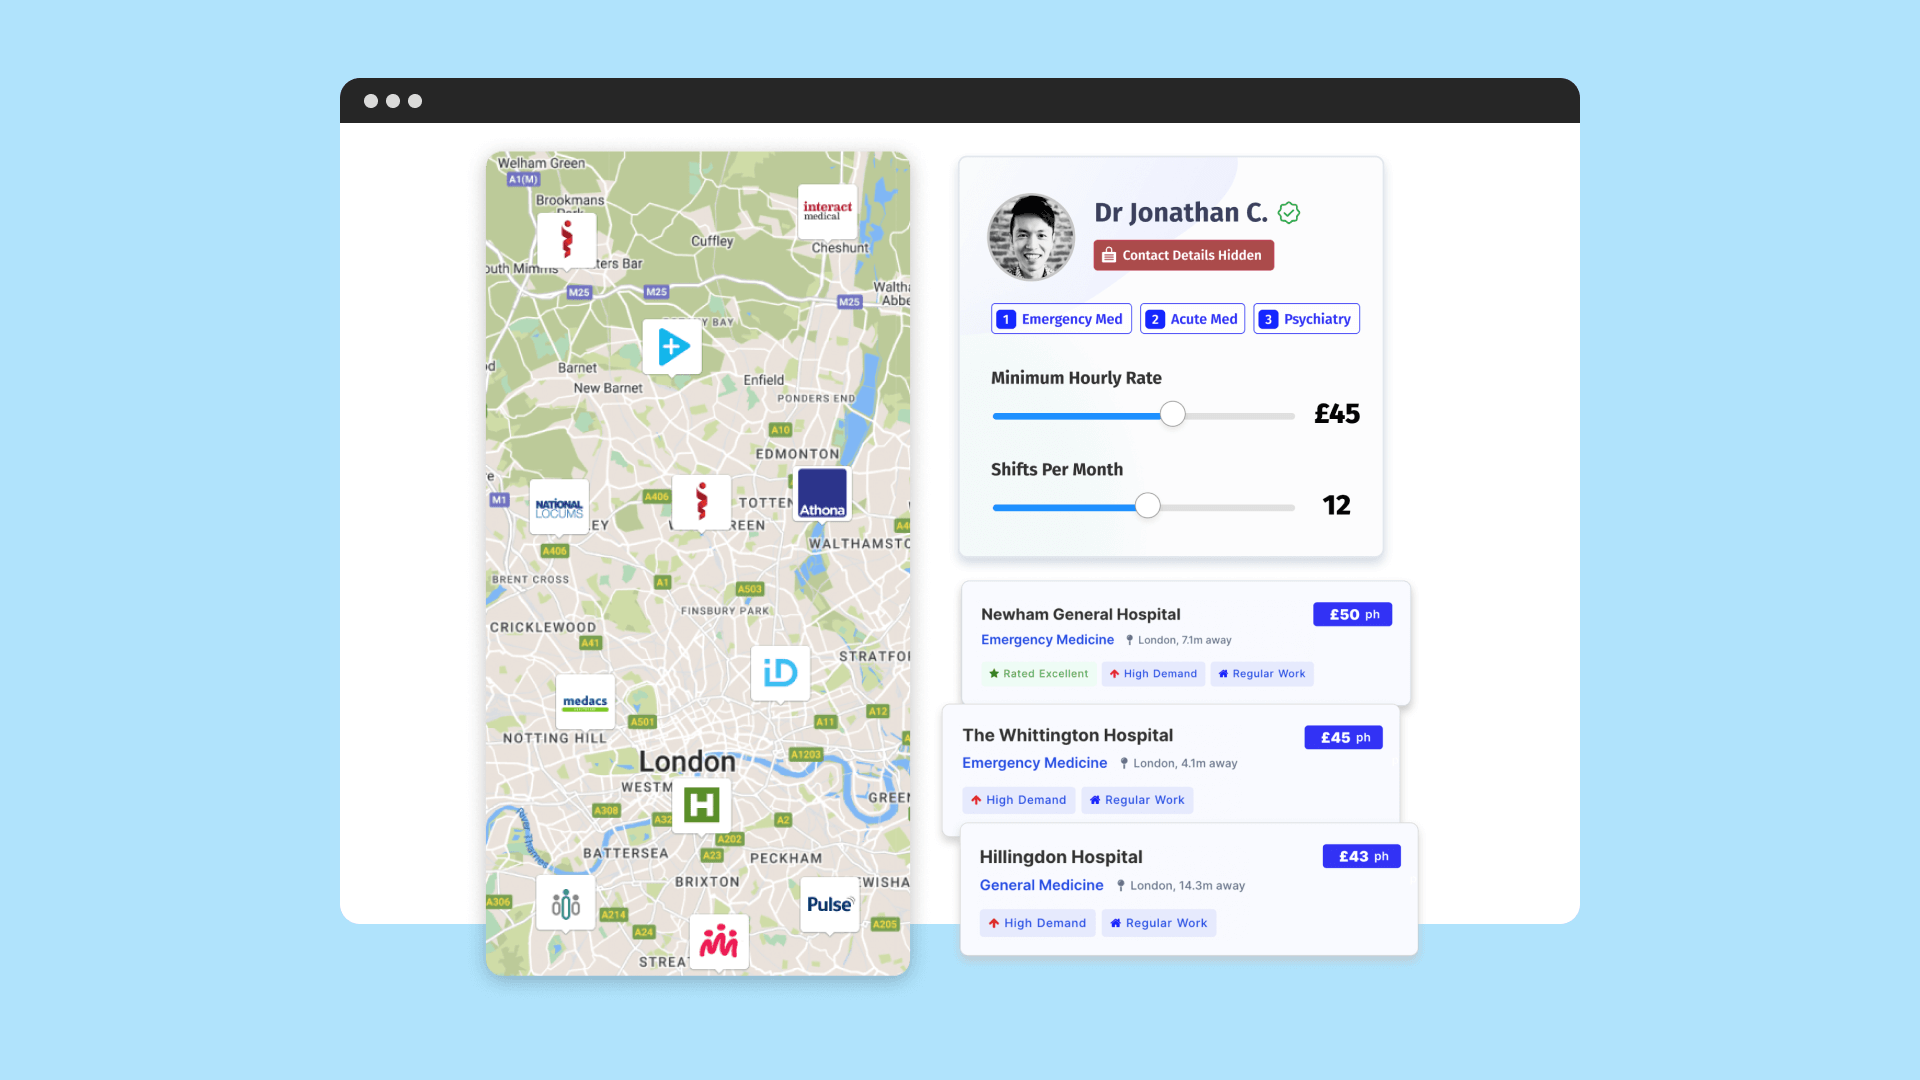Select the verified badge on Dr Jonathan C.
Image resolution: width=1920 pixels, height=1080 pixels.
click(x=1290, y=212)
